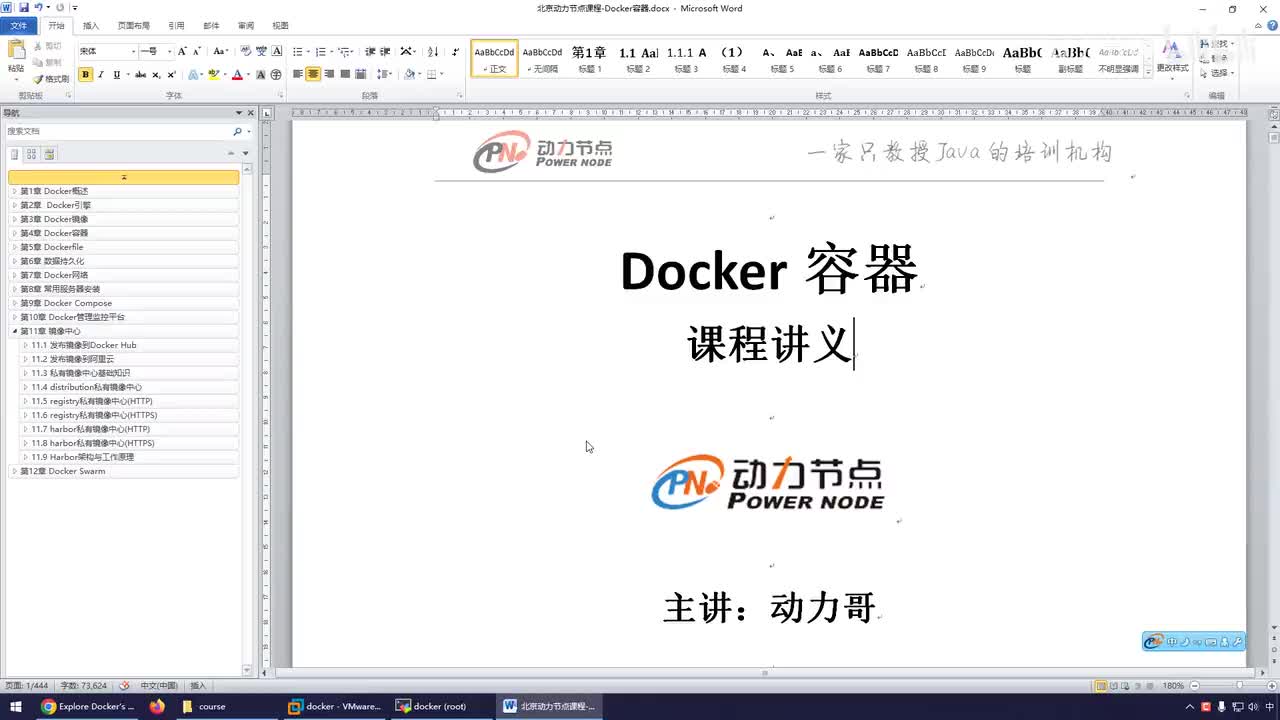The height and width of the screenshot is (720, 1280).
Task: Expand 11.1 发布镜像到Docker Hub heading
Action: tap(25, 345)
